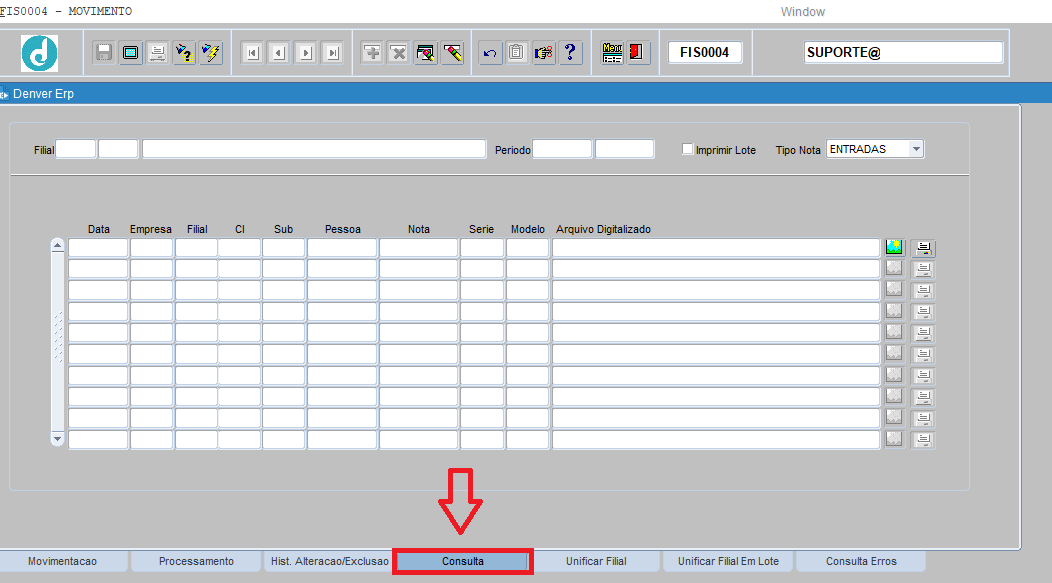The height and width of the screenshot is (583, 1052).
Task: Click the undo arrow toolbar icon
Action: coord(490,52)
